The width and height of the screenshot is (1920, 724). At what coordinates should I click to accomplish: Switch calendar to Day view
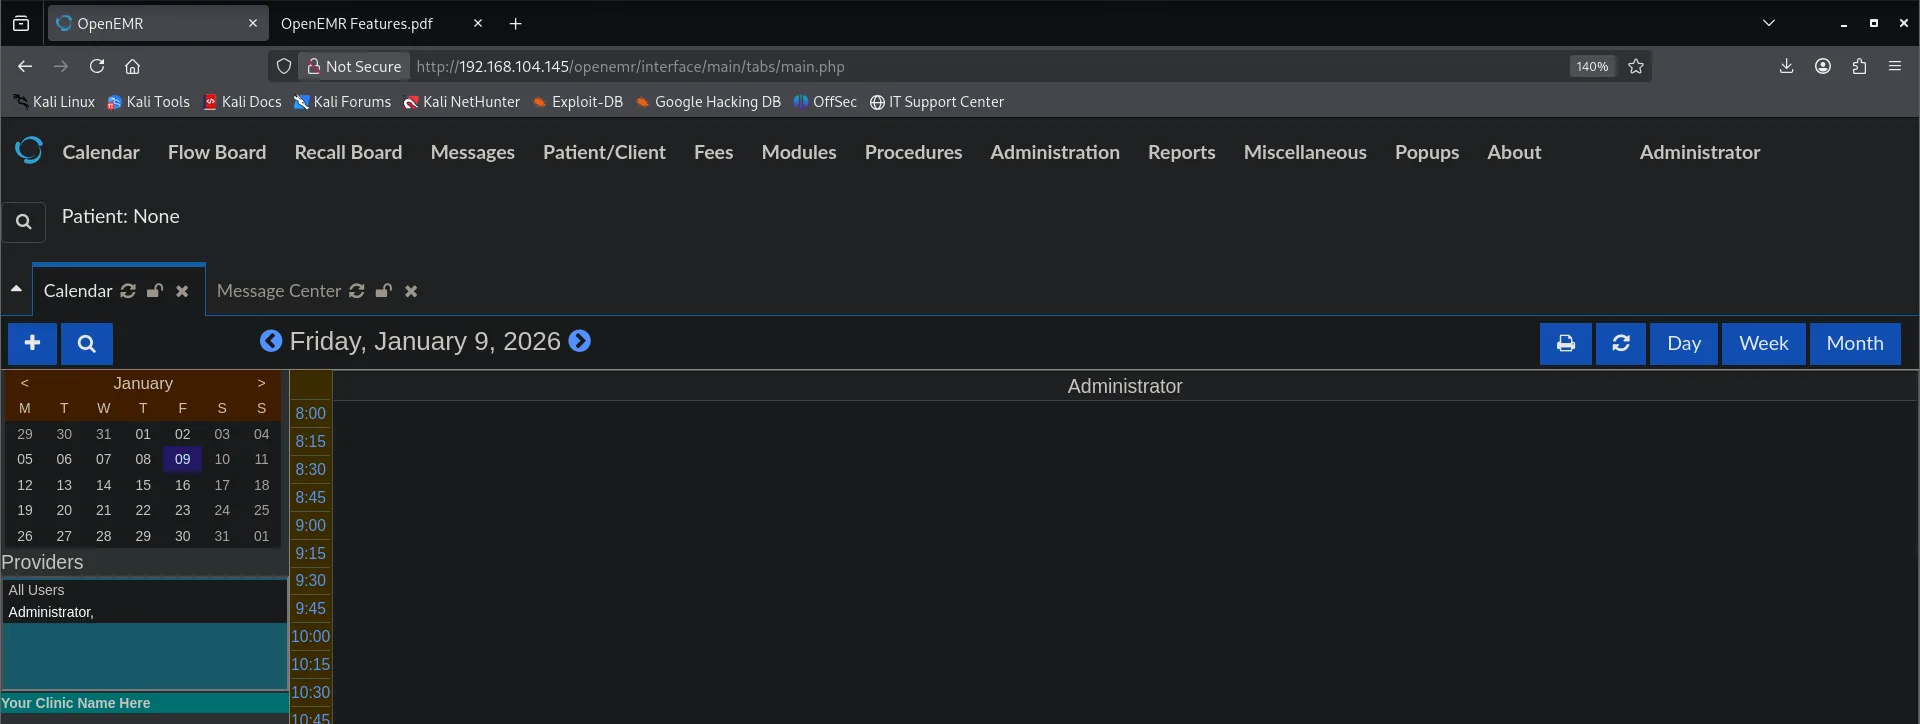(x=1684, y=343)
